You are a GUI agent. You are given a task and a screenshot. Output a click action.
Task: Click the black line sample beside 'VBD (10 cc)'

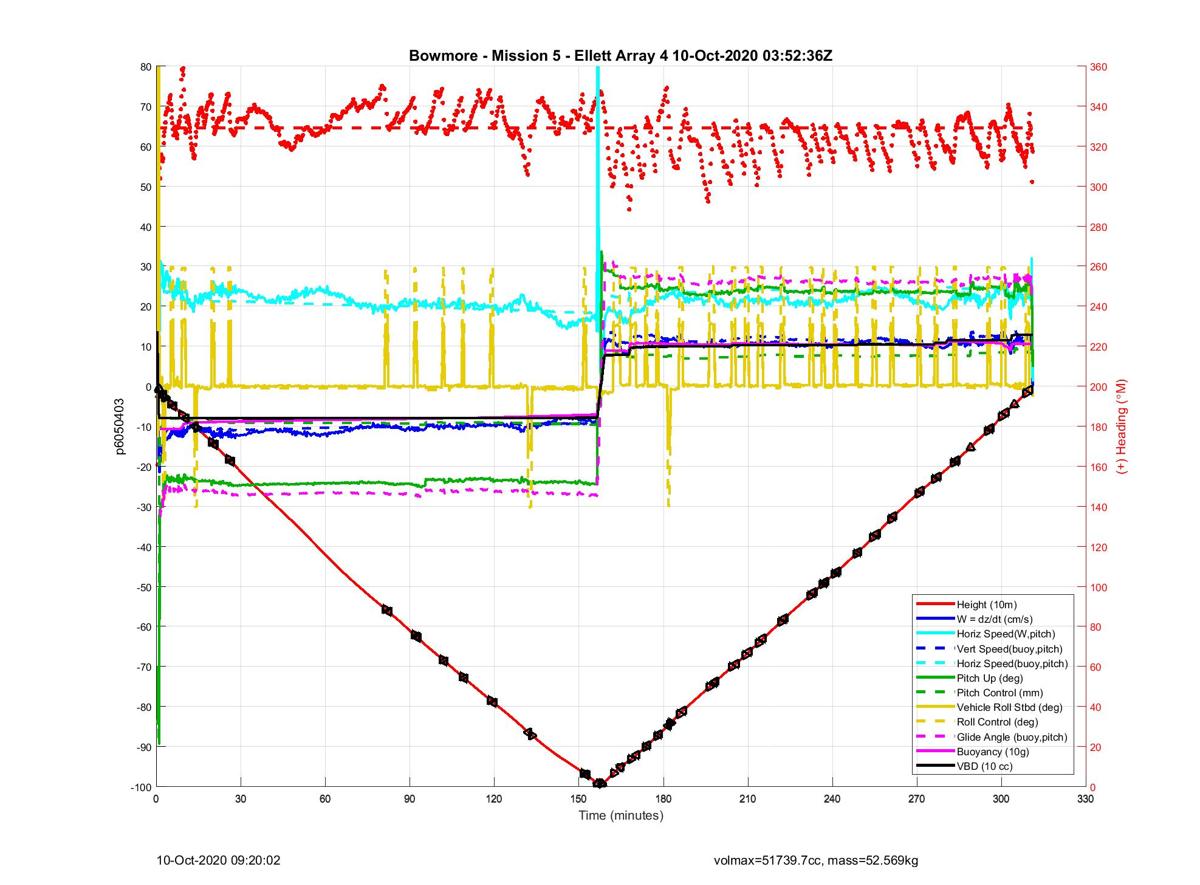click(935, 765)
